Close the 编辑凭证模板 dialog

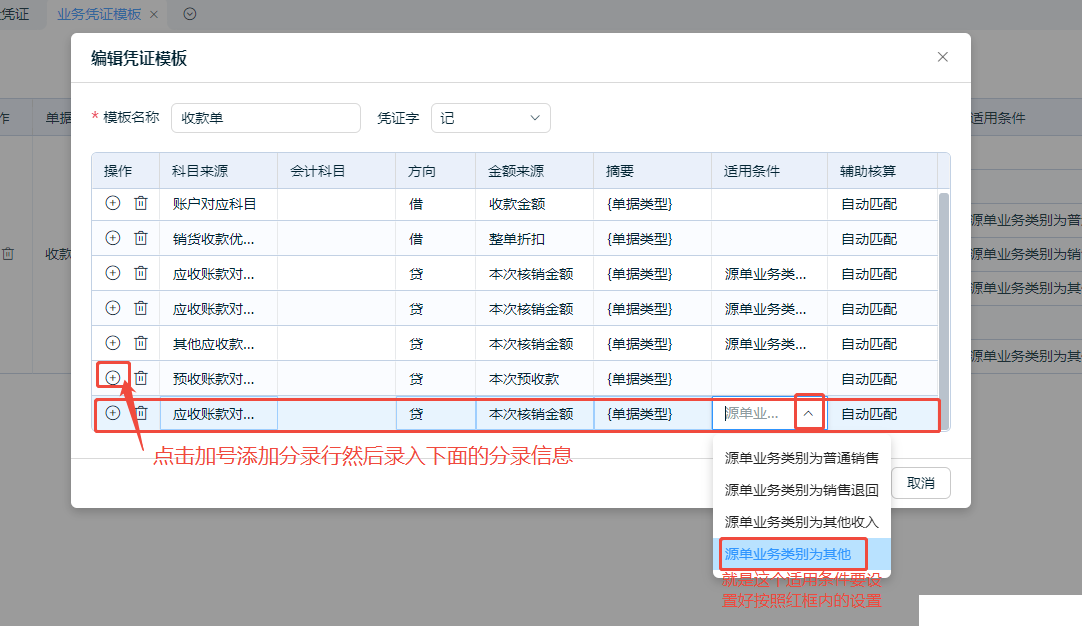pos(942,57)
